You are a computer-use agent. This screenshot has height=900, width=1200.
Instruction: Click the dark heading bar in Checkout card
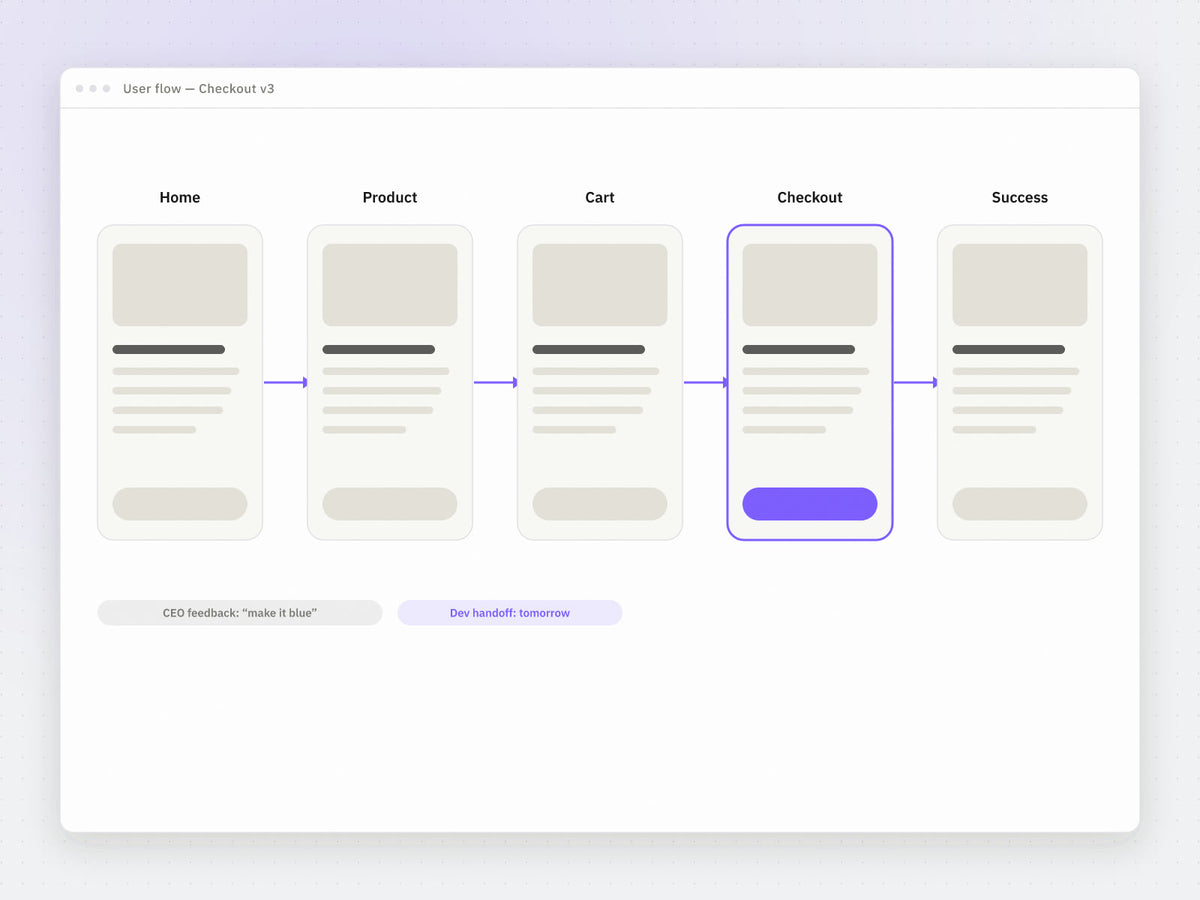coord(799,350)
